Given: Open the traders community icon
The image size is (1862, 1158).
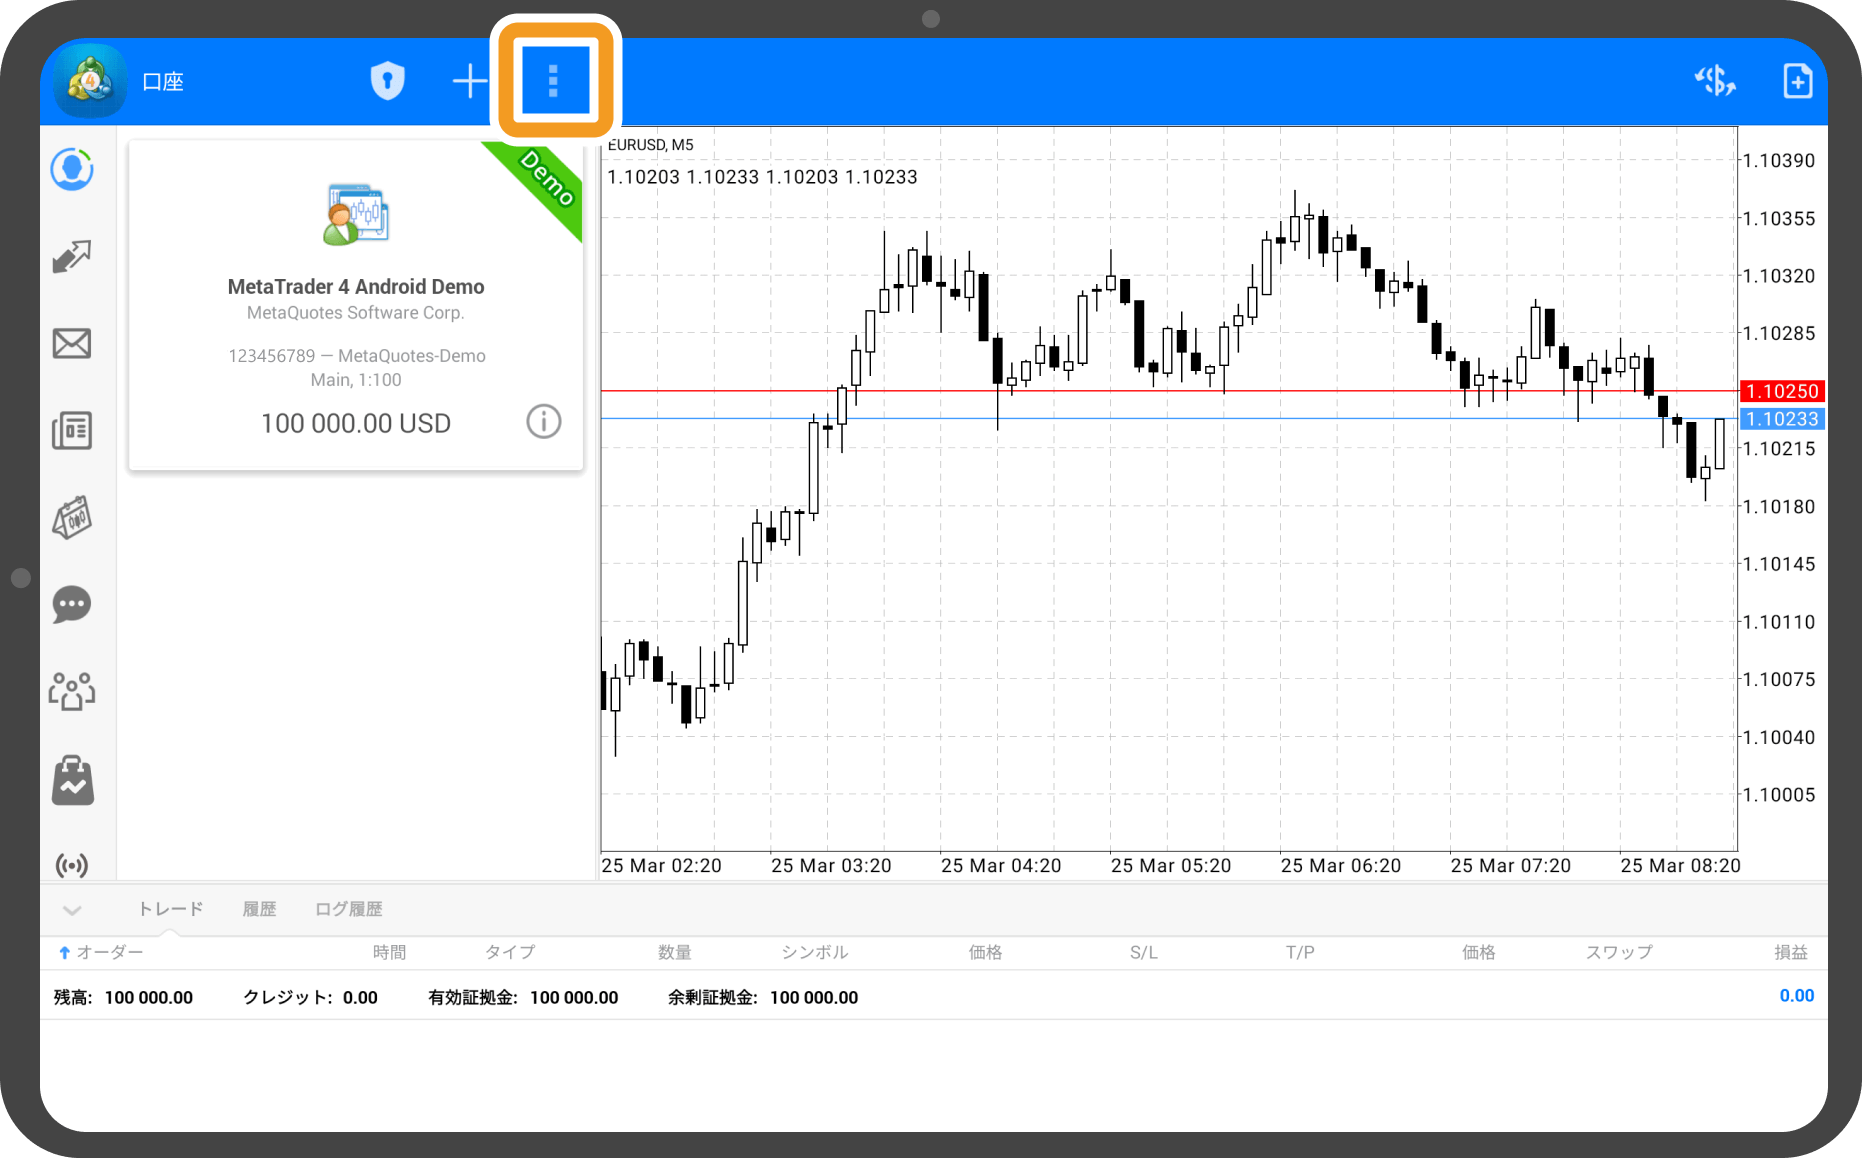Looking at the screenshot, I should (72, 691).
